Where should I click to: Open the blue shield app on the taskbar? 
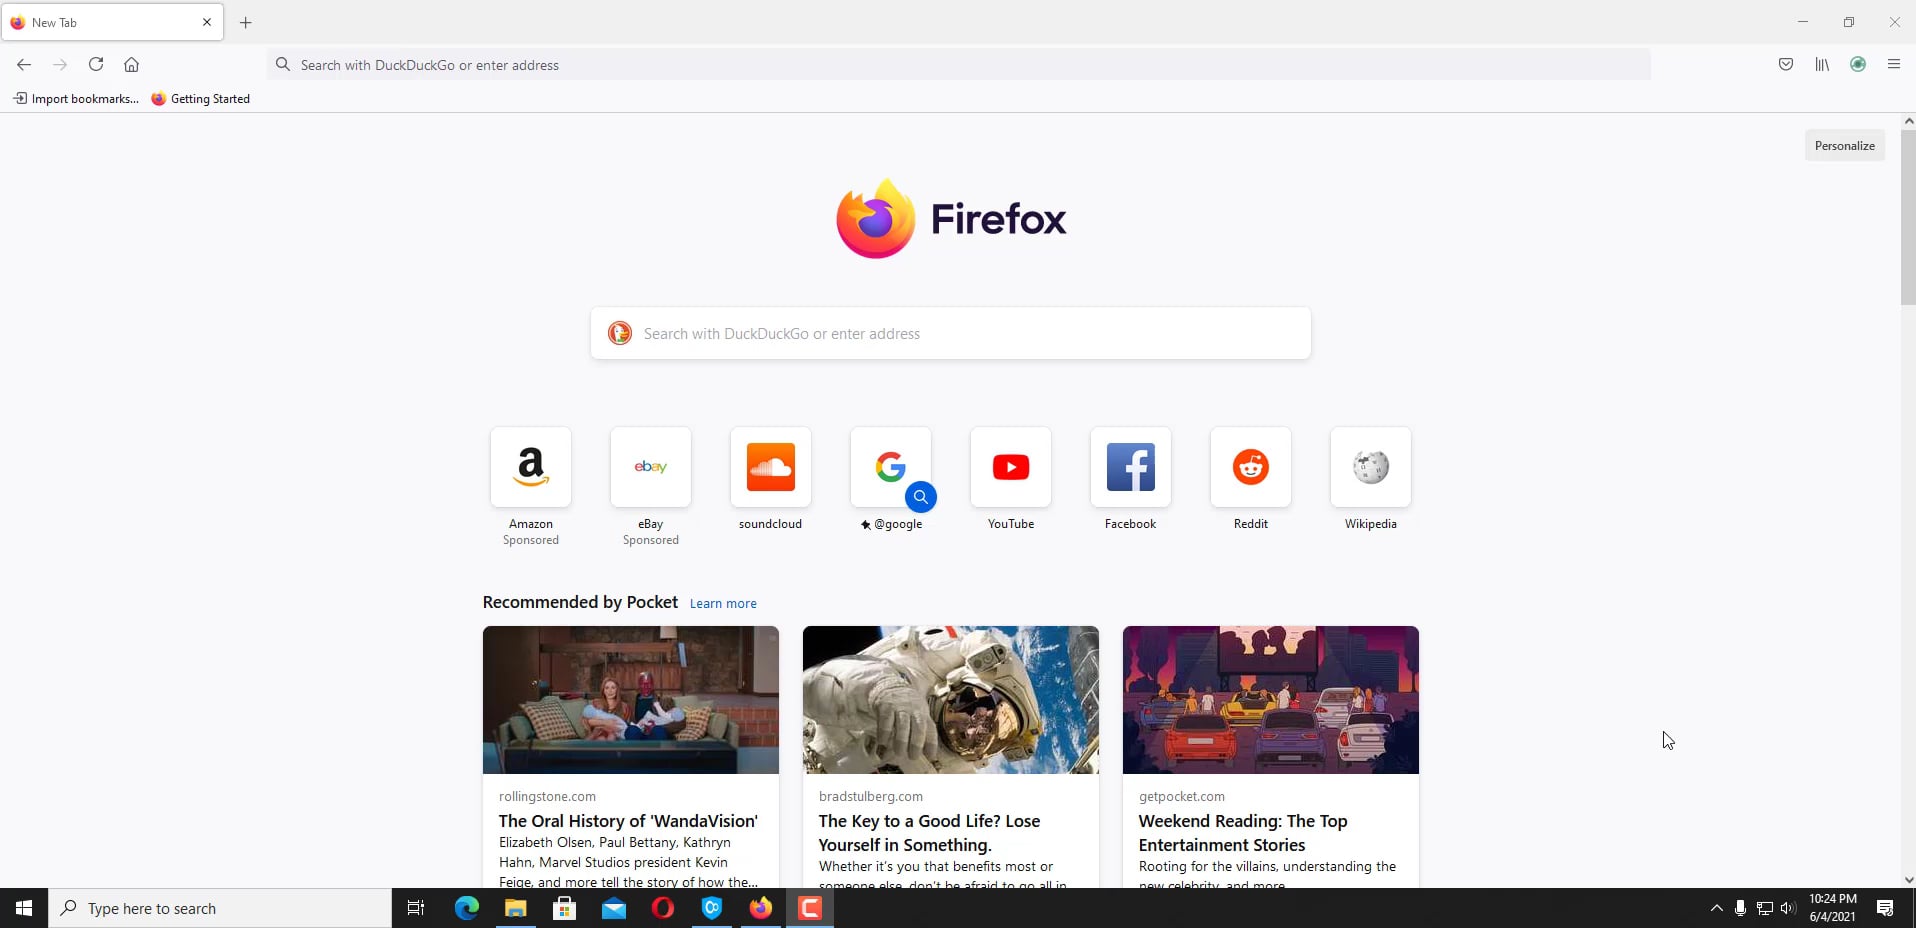712,908
